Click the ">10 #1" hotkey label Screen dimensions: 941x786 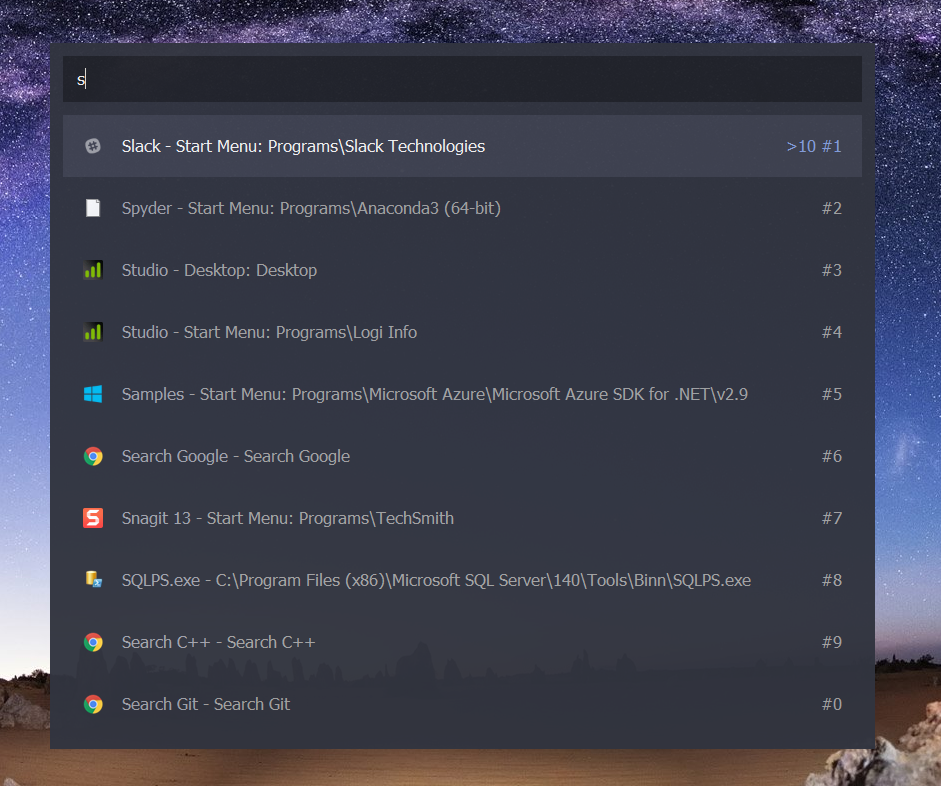tap(814, 146)
